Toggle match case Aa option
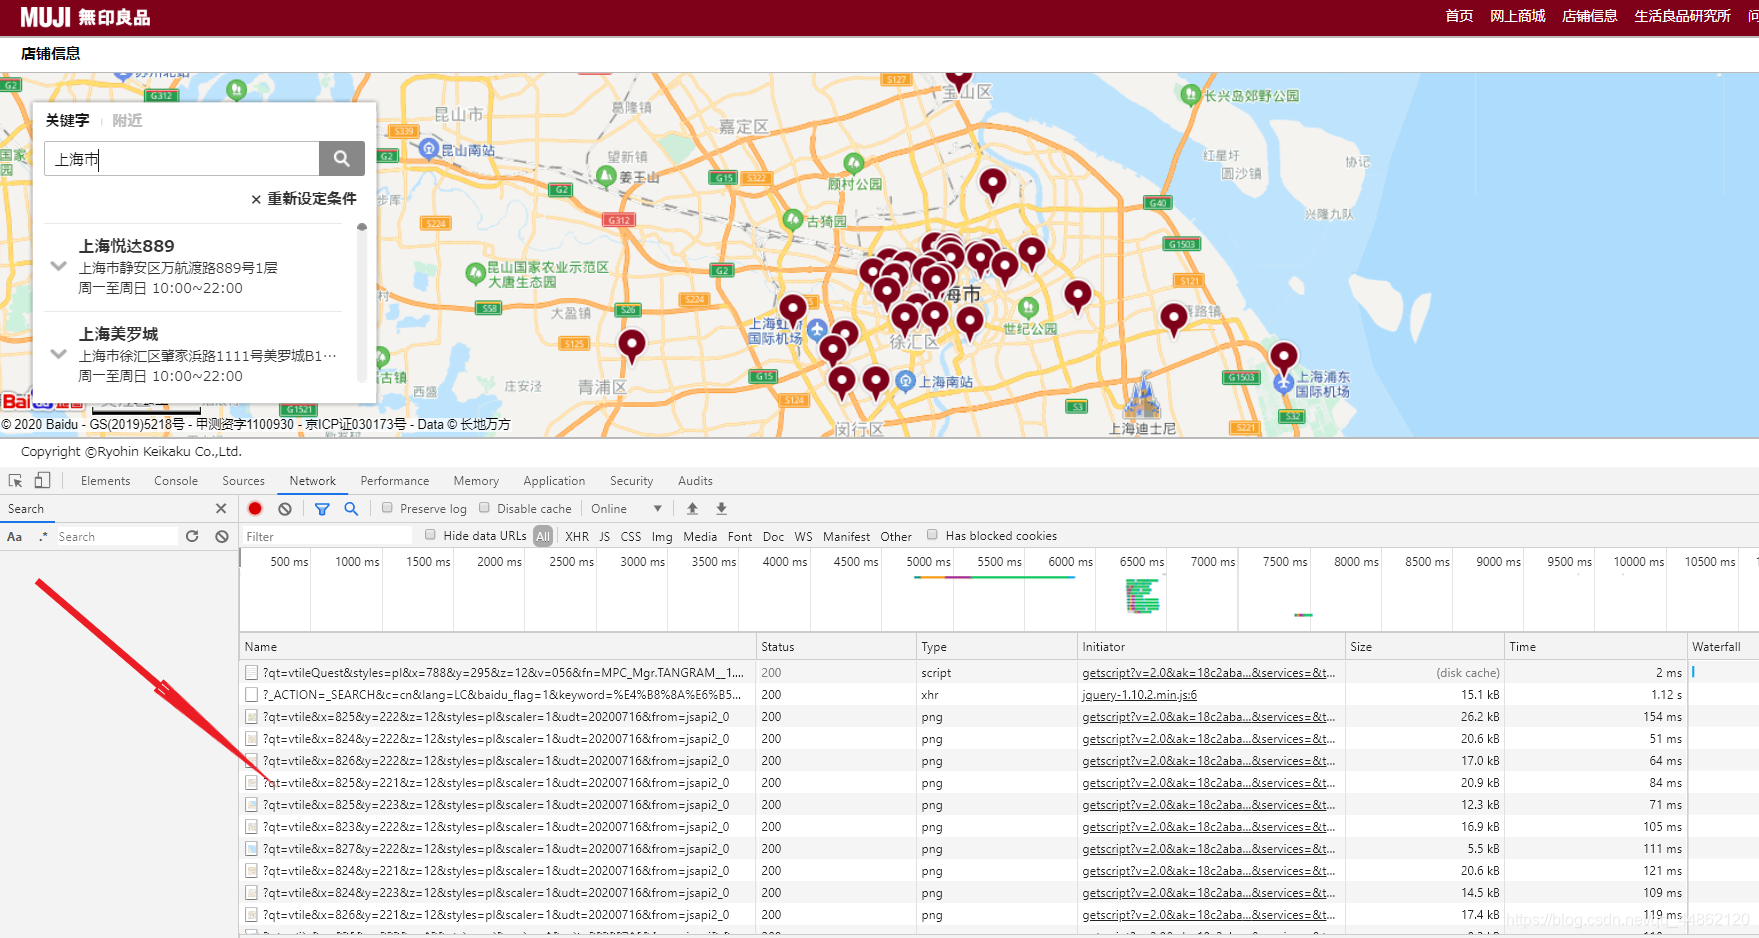The width and height of the screenshot is (1759, 938). click(15, 537)
